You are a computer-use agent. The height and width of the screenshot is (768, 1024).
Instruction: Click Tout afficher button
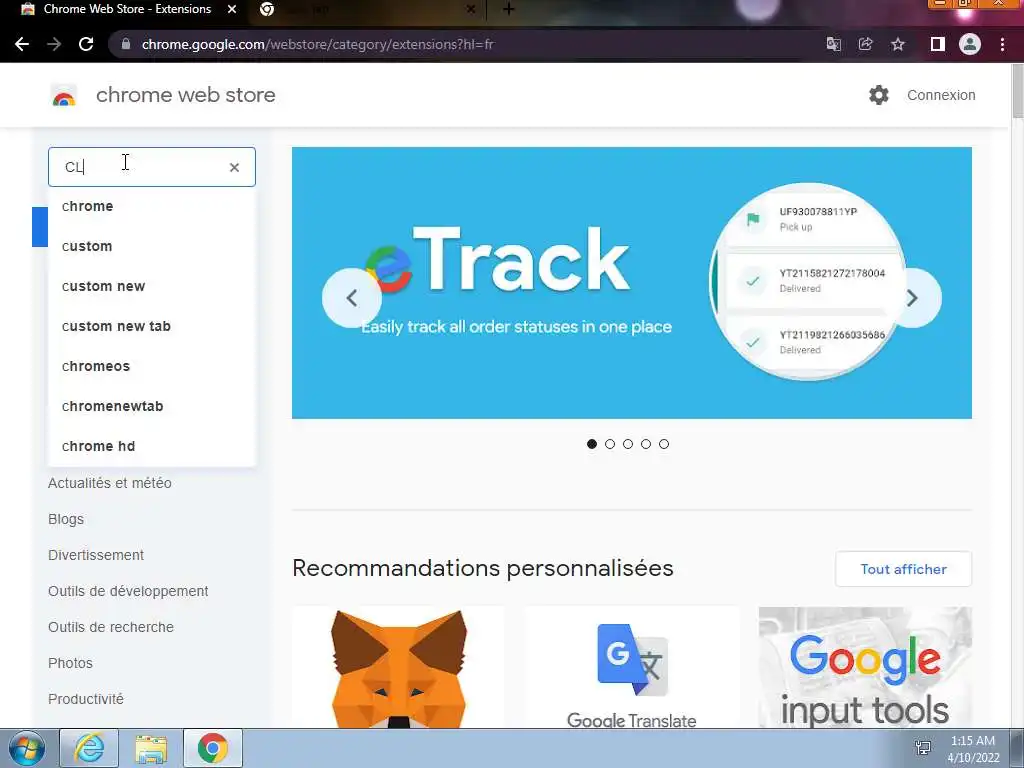click(903, 569)
